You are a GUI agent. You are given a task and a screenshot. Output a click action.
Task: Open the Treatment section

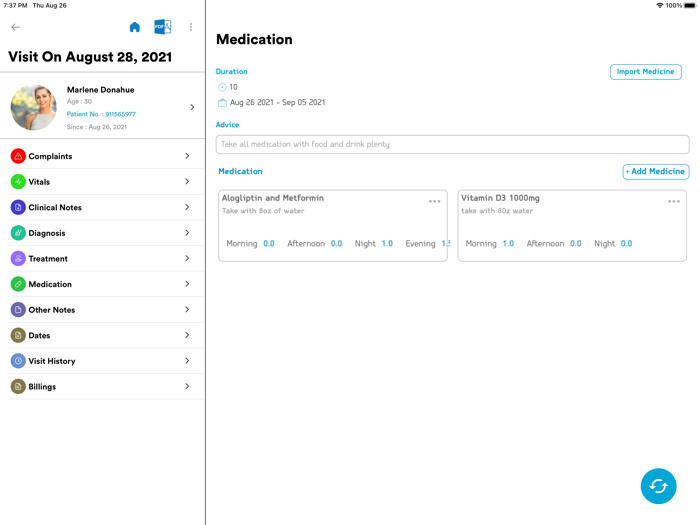coord(106,258)
